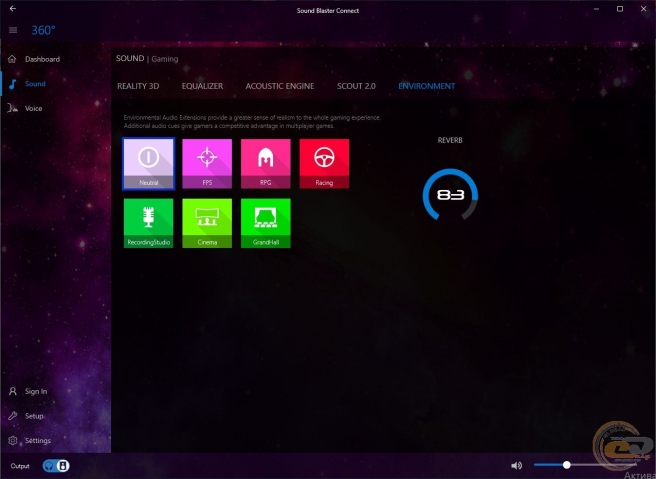Click the 360° device name header
This screenshot has height=479, width=656.
click(43, 30)
